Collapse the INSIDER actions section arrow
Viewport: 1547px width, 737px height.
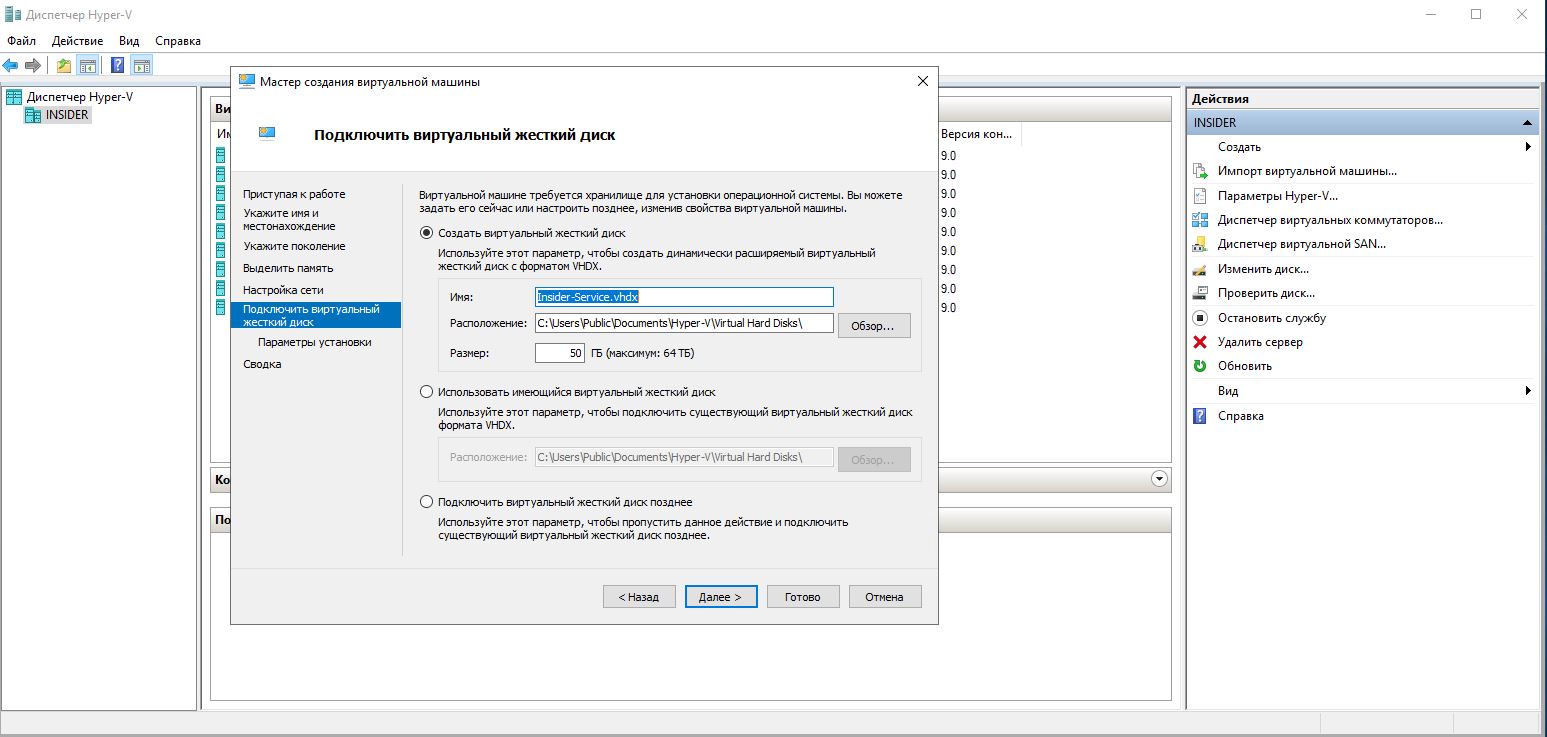(1527, 123)
